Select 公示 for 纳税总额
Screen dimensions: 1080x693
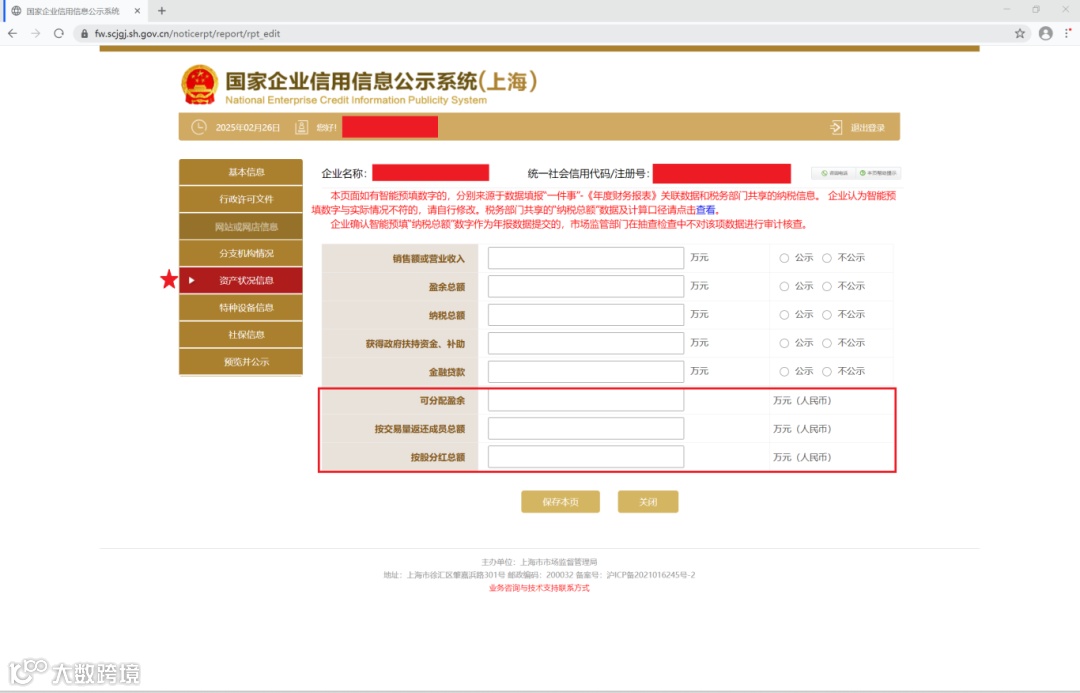[x=784, y=315]
